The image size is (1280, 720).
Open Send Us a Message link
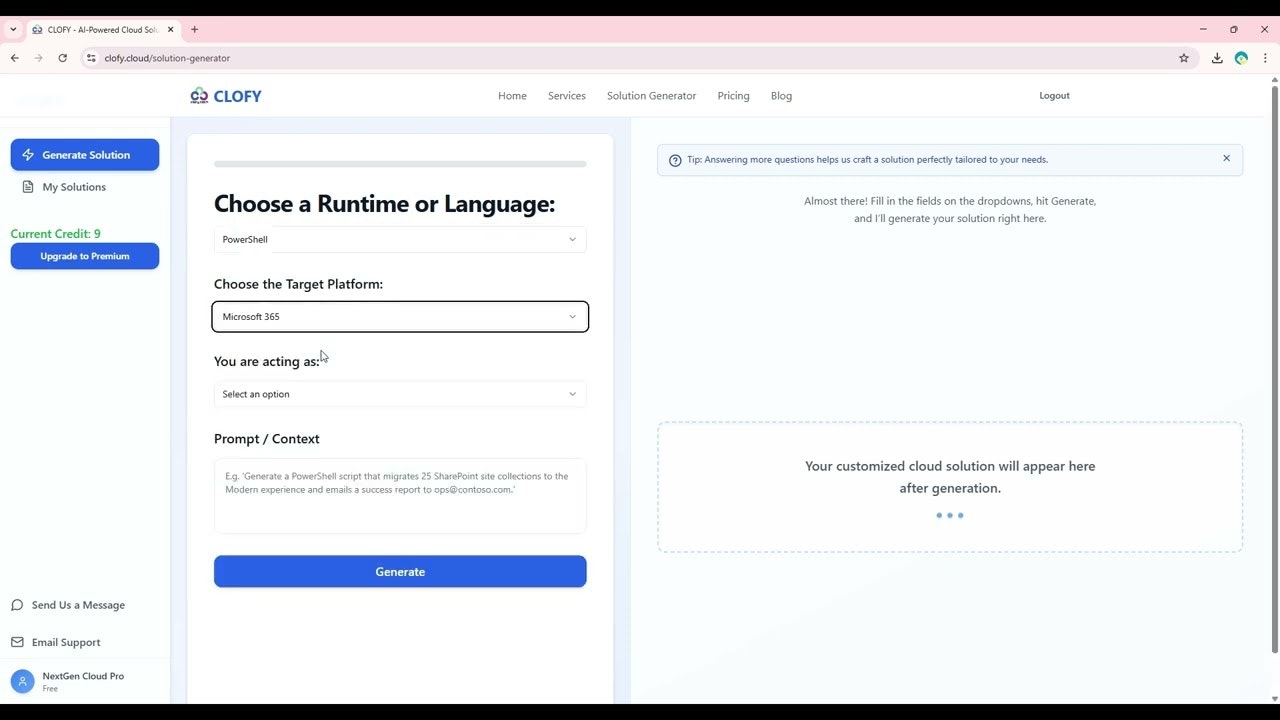[78, 605]
